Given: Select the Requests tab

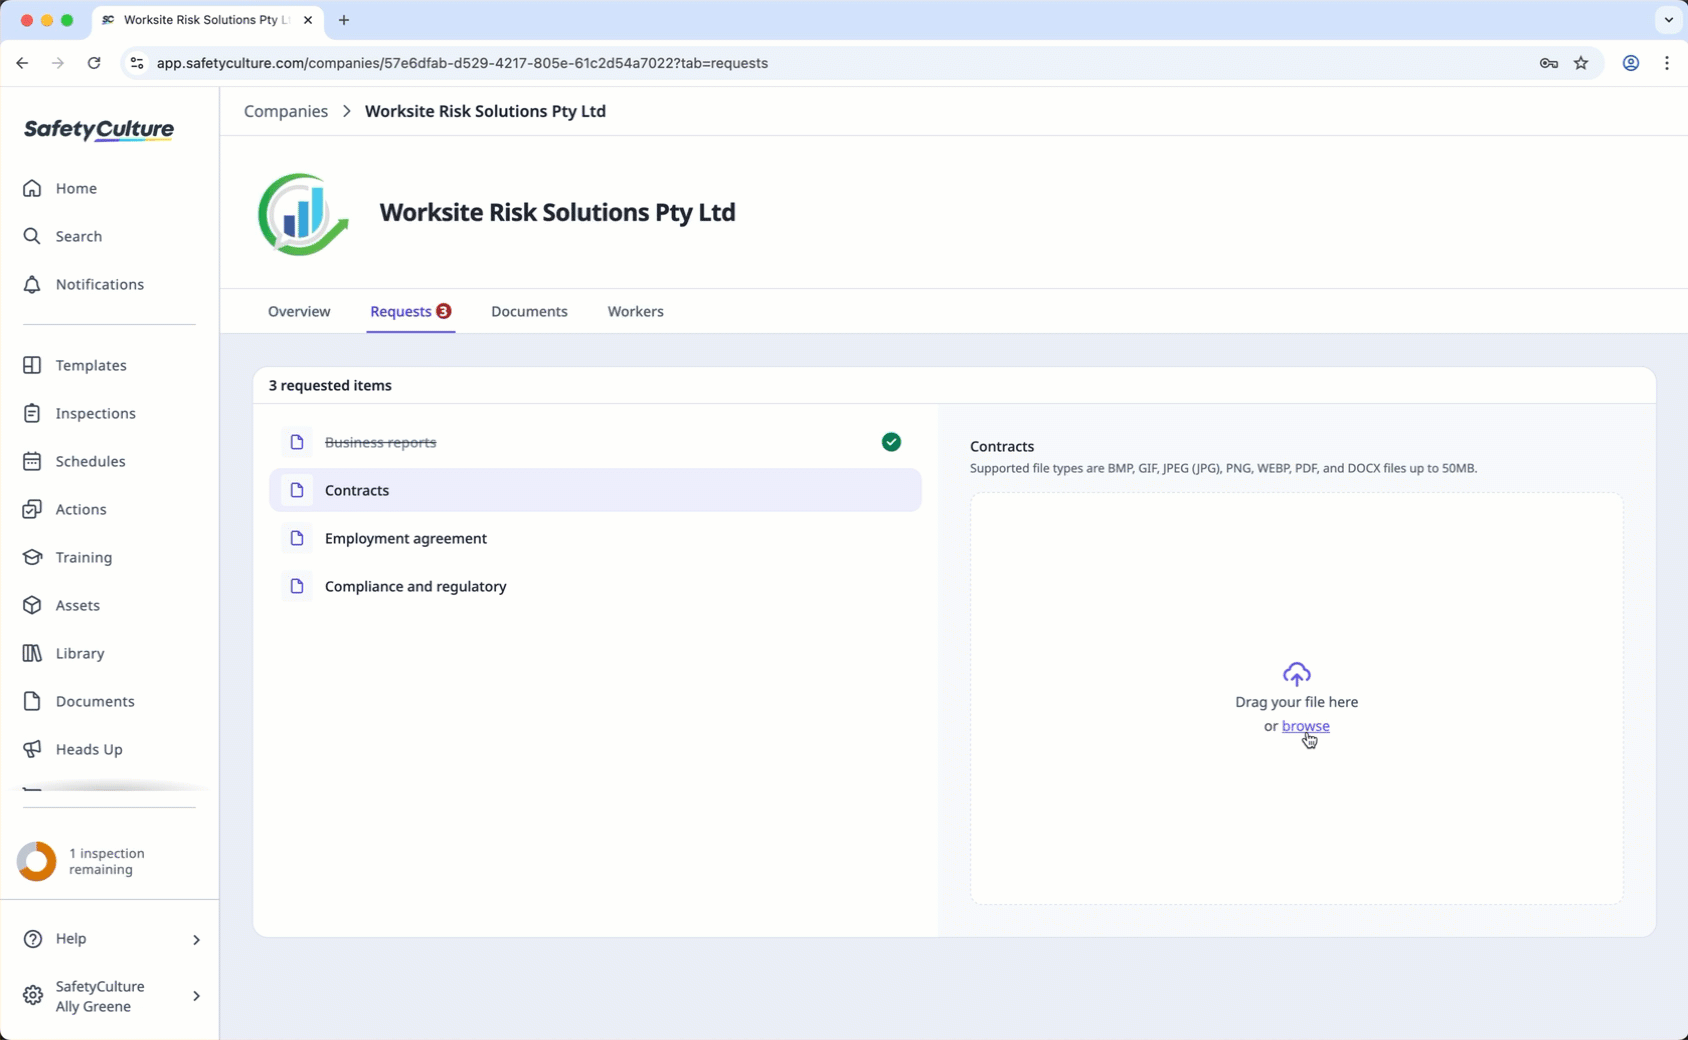Looking at the screenshot, I should [410, 311].
